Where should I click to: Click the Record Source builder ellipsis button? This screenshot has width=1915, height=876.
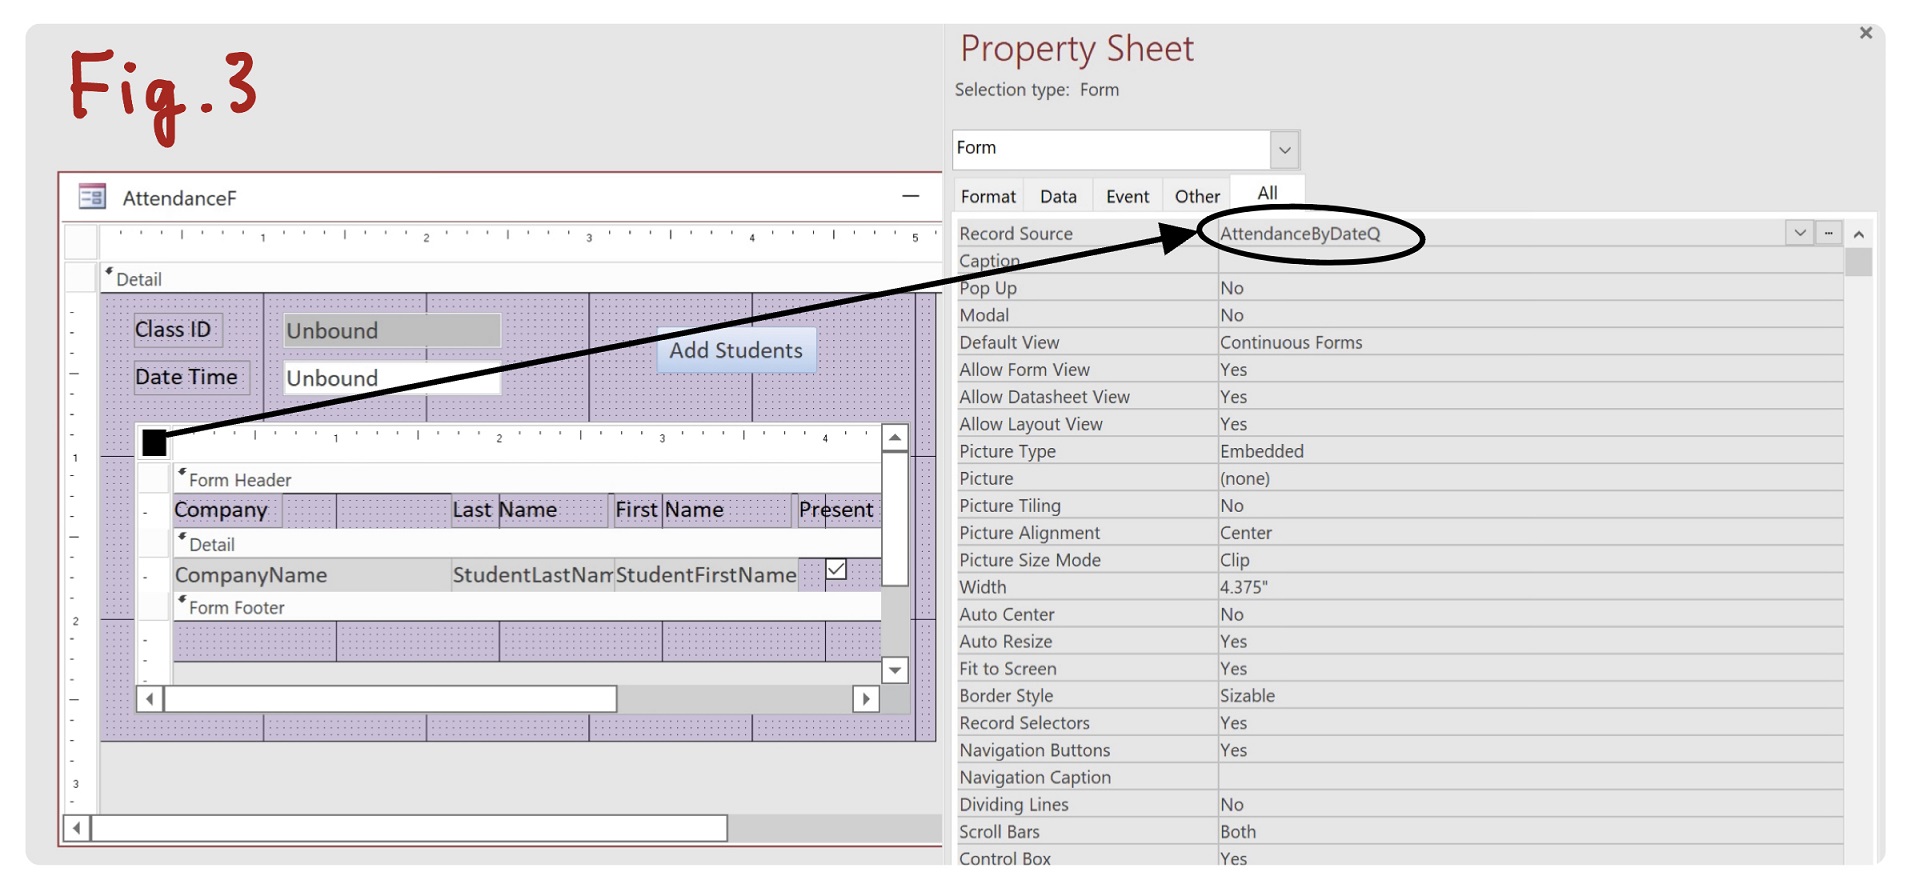click(1828, 233)
